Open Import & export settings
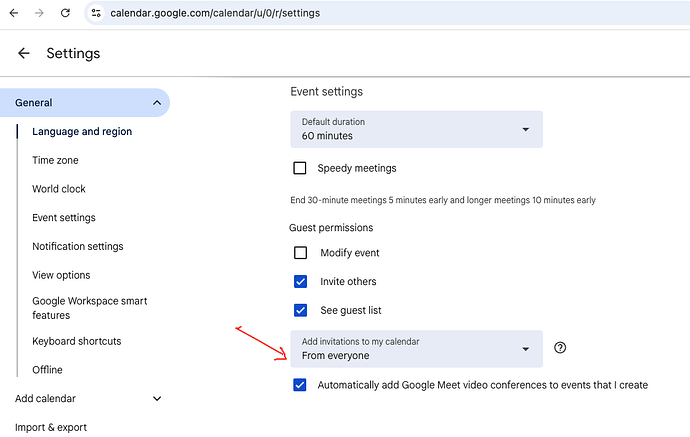The width and height of the screenshot is (690, 437). [x=51, y=428]
